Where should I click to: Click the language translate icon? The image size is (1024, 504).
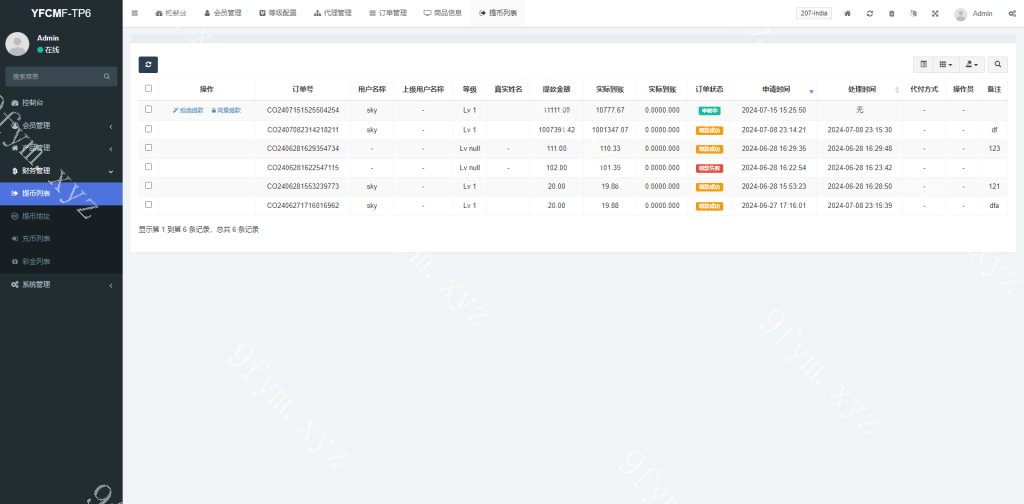(914, 13)
